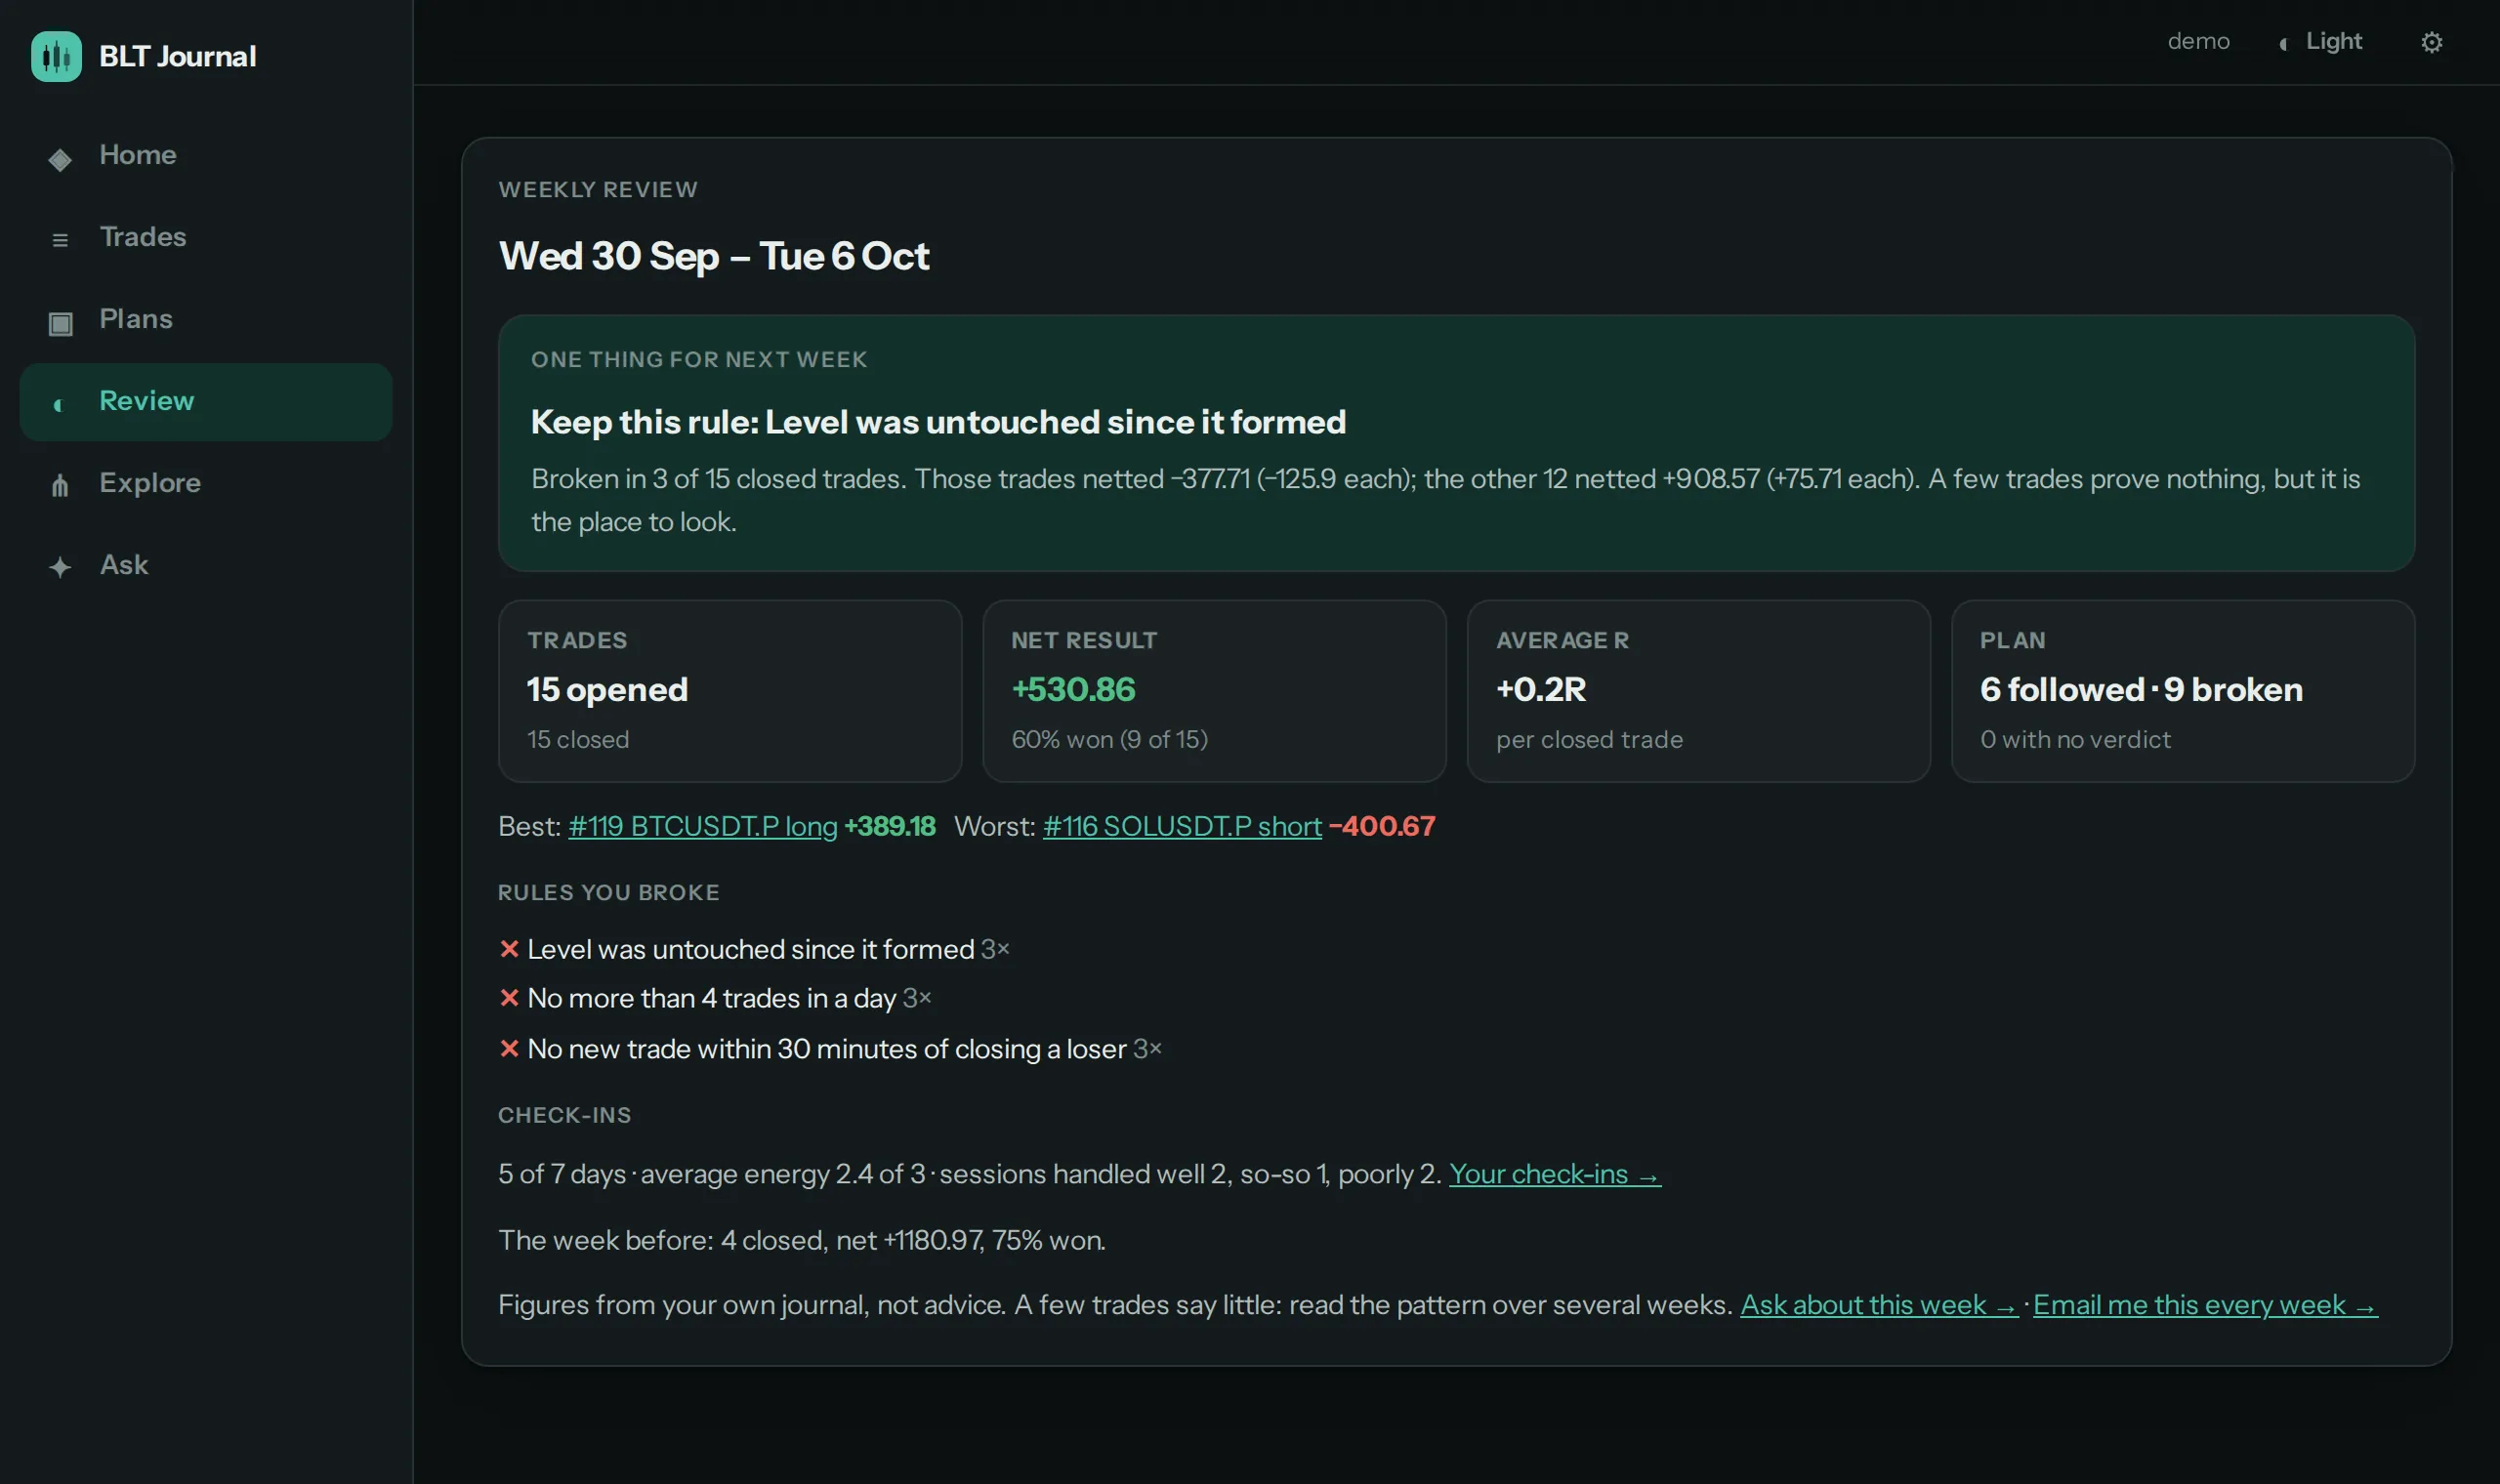The width and height of the screenshot is (2500, 1484).
Task: Click the Home diamond icon in the sidebar
Action: [60, 159]
